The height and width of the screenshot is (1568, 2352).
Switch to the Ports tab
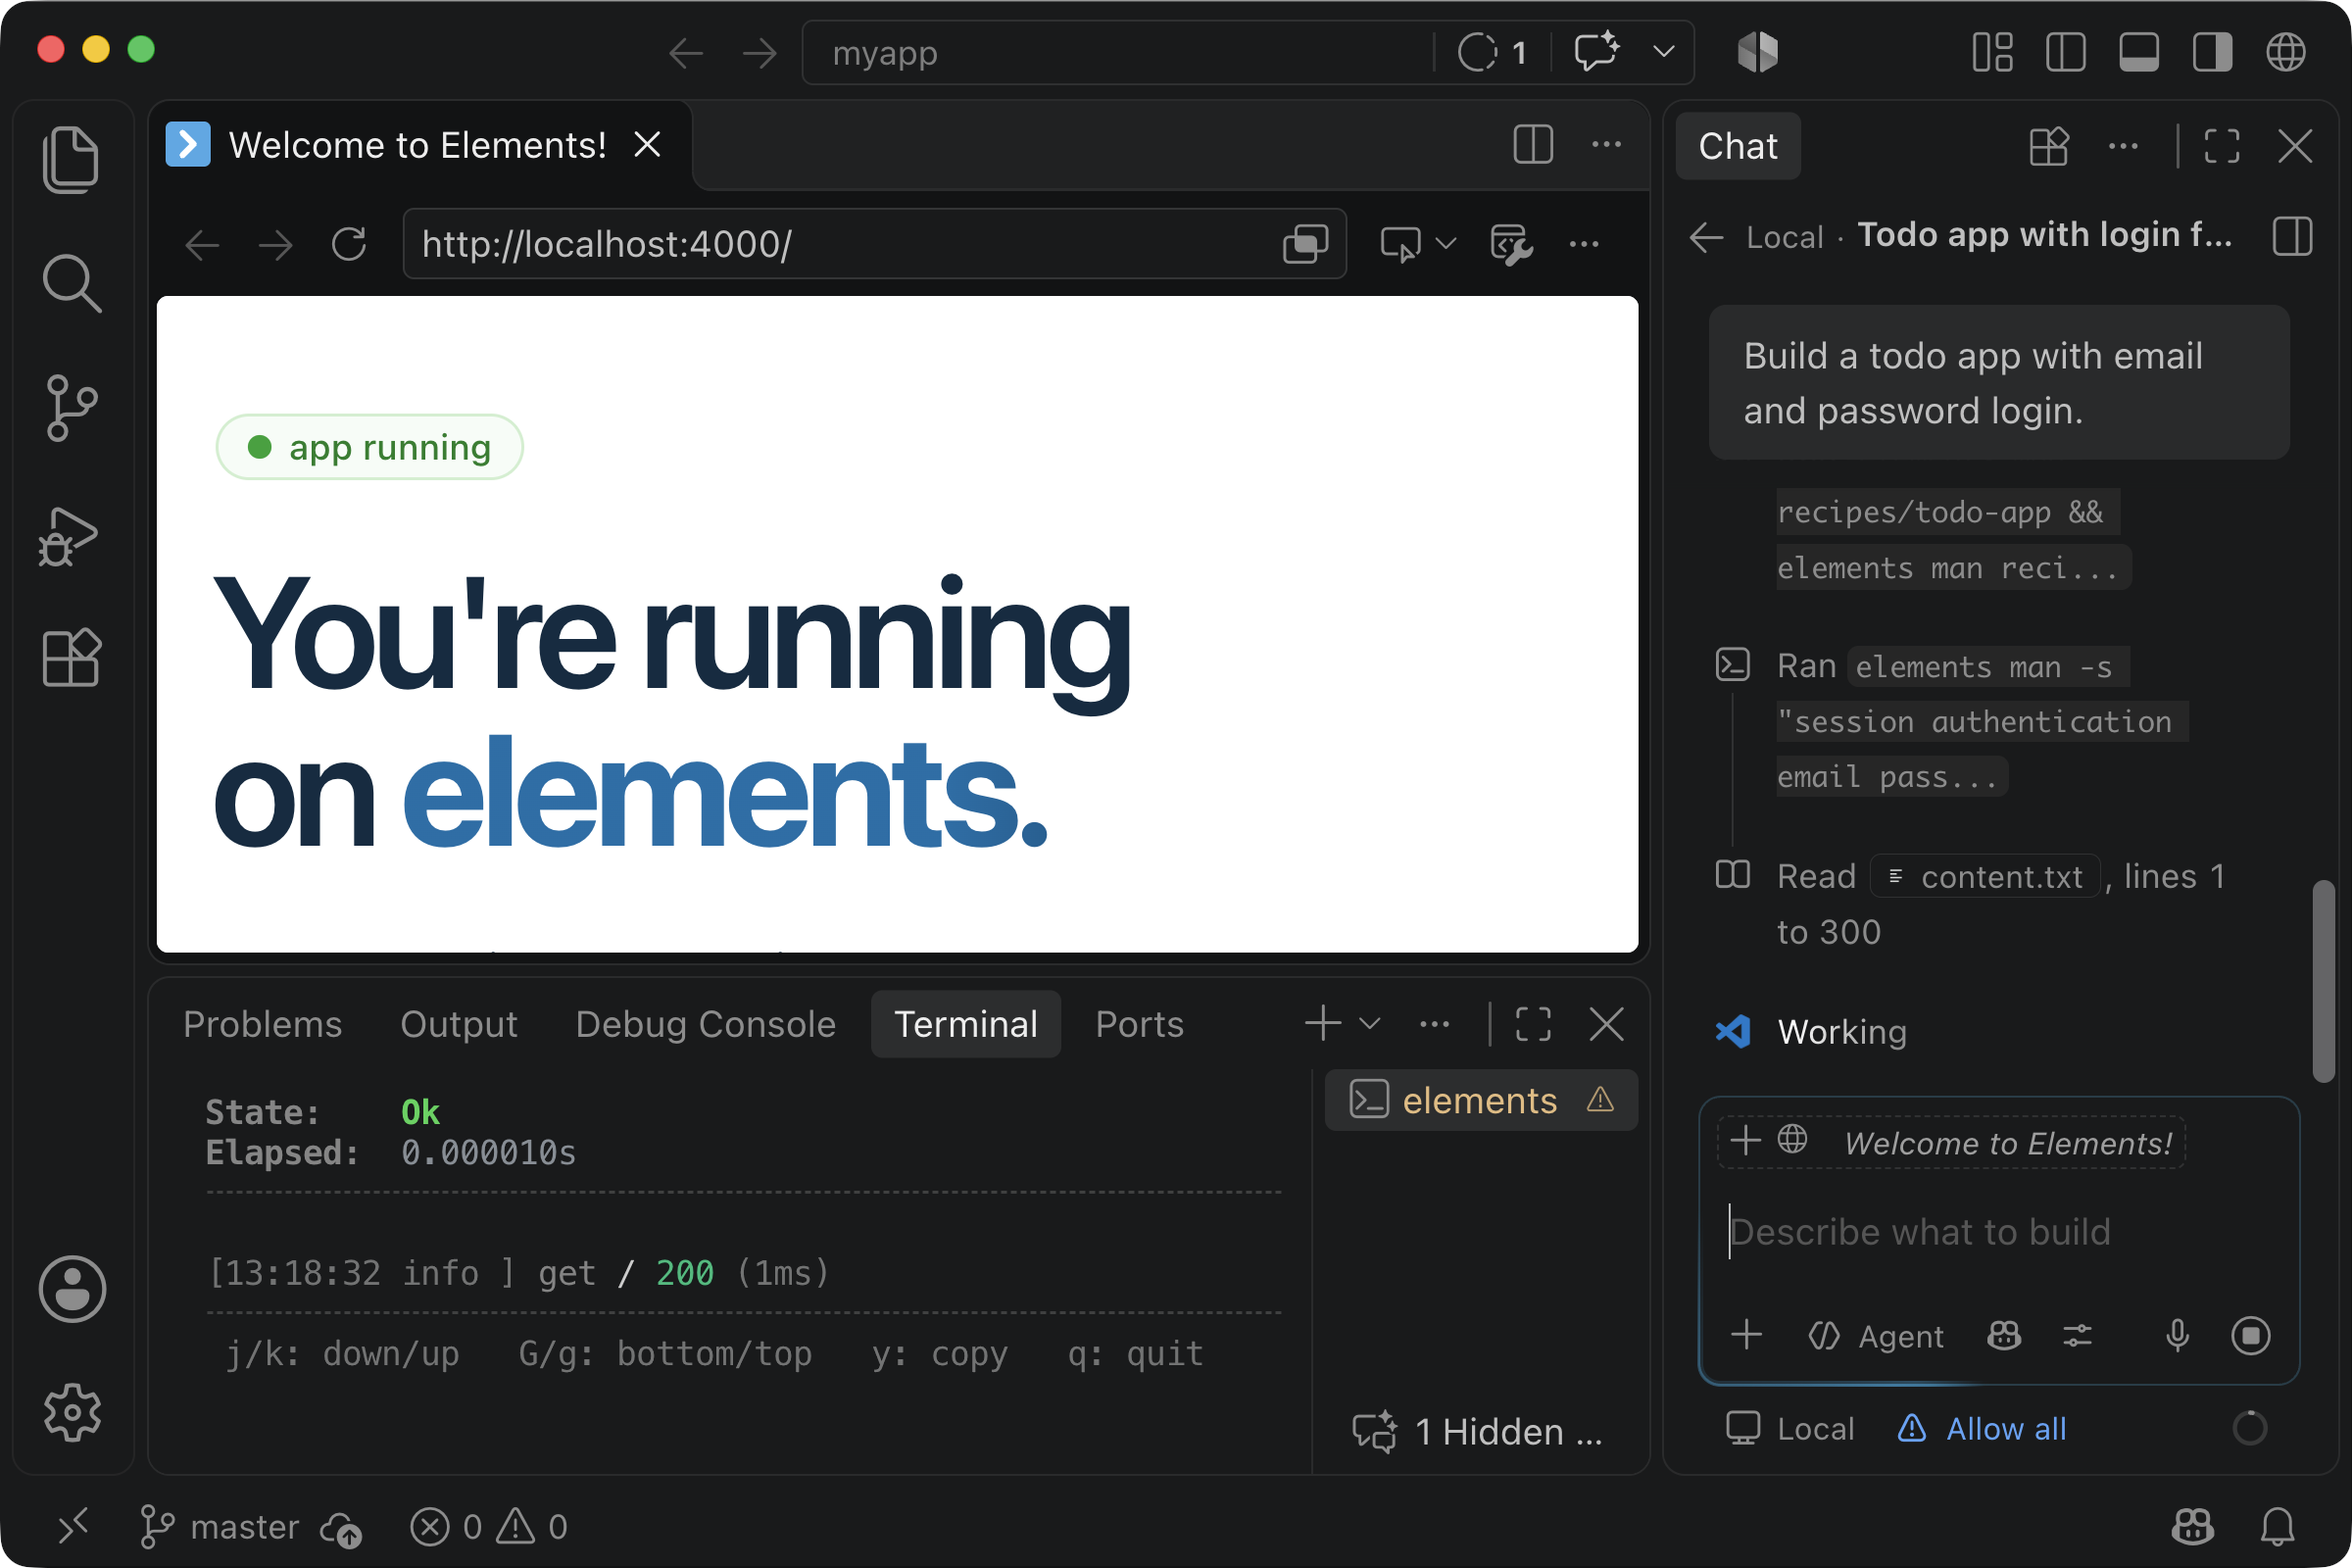click(1139, 1024)
